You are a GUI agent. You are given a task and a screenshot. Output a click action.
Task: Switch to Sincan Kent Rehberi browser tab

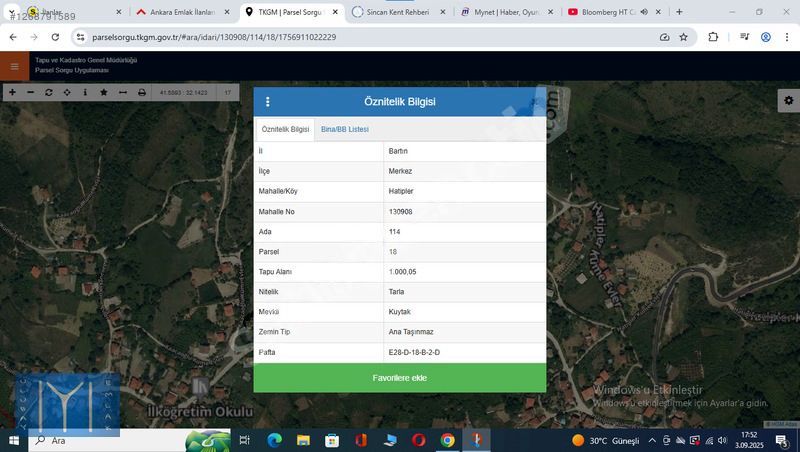(x=400, y=12)
